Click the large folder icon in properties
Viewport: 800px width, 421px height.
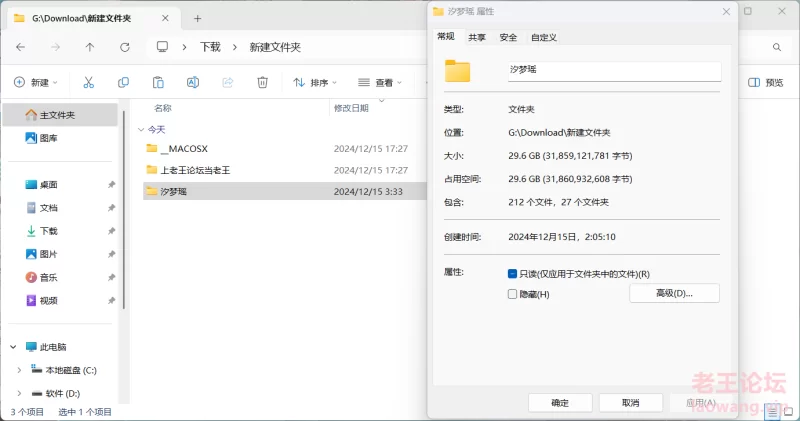tap(457, 71)
